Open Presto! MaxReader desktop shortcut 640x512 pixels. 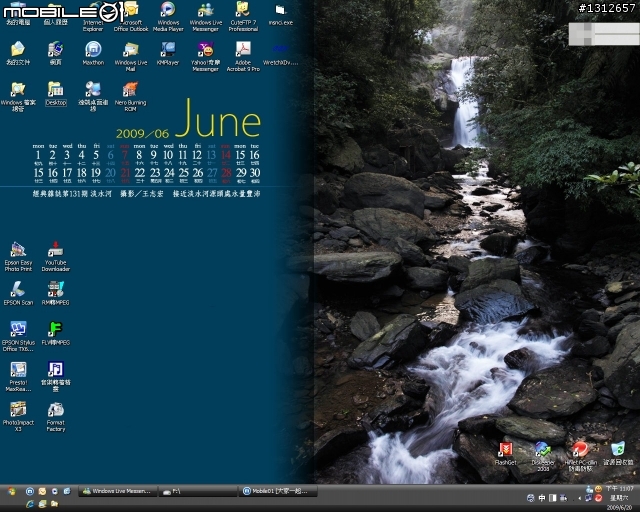point(18,376)
